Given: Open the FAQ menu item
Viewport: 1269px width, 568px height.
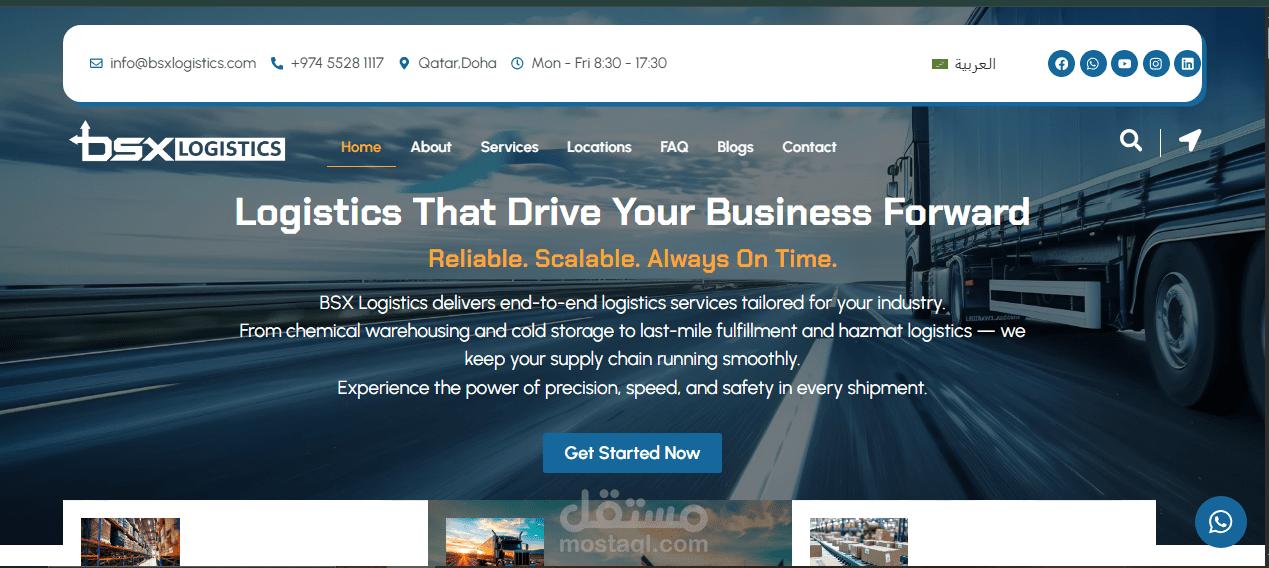Looking at the screenshot, I should coord(674,147).
